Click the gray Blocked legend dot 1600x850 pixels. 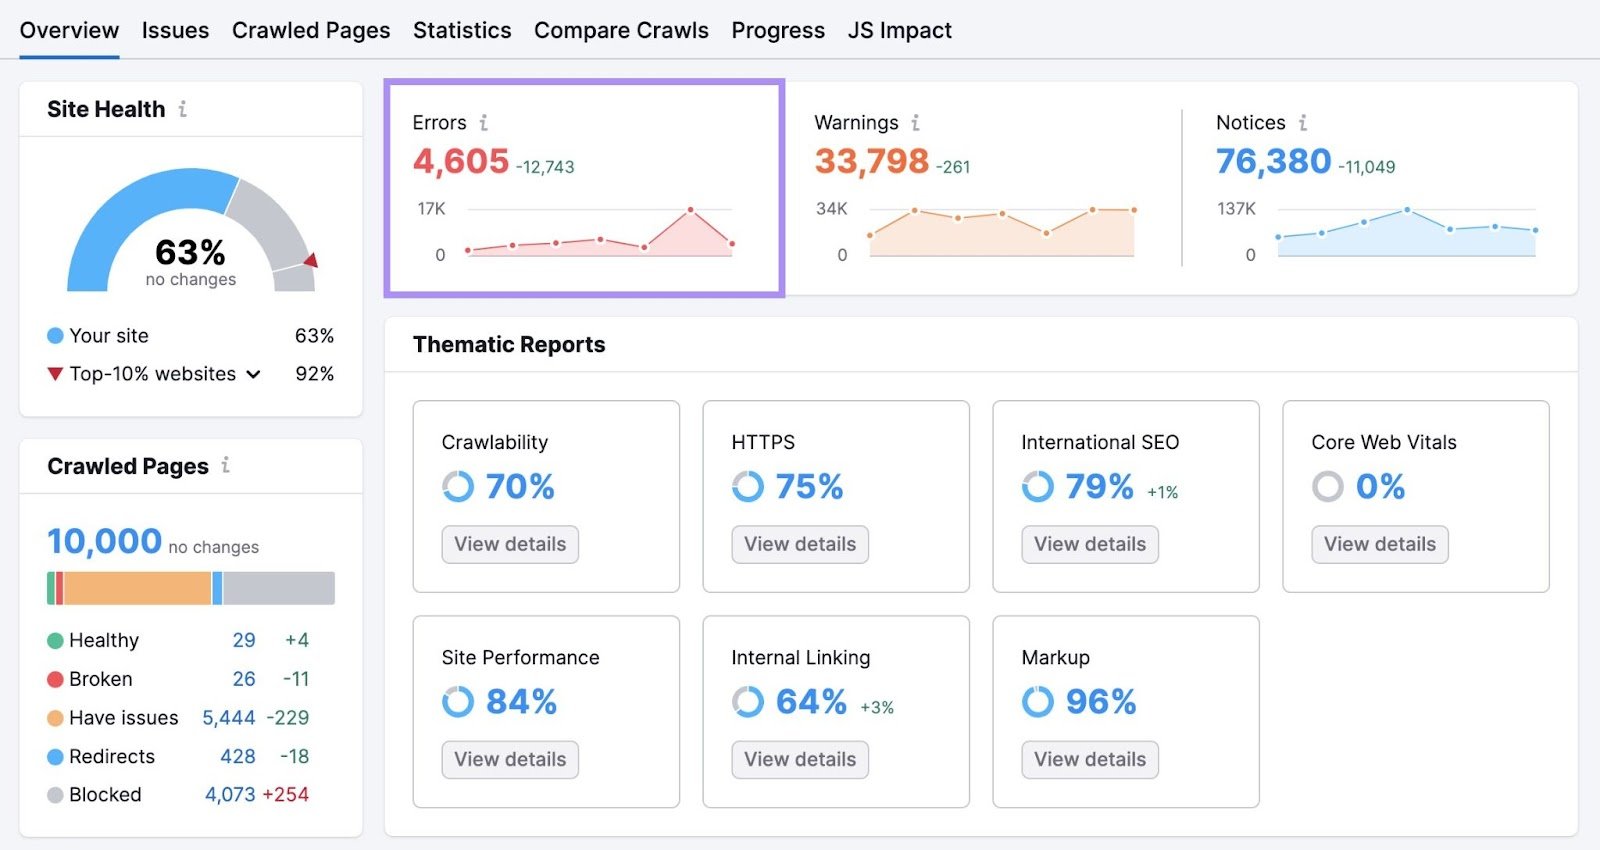[x=55, y=795]
